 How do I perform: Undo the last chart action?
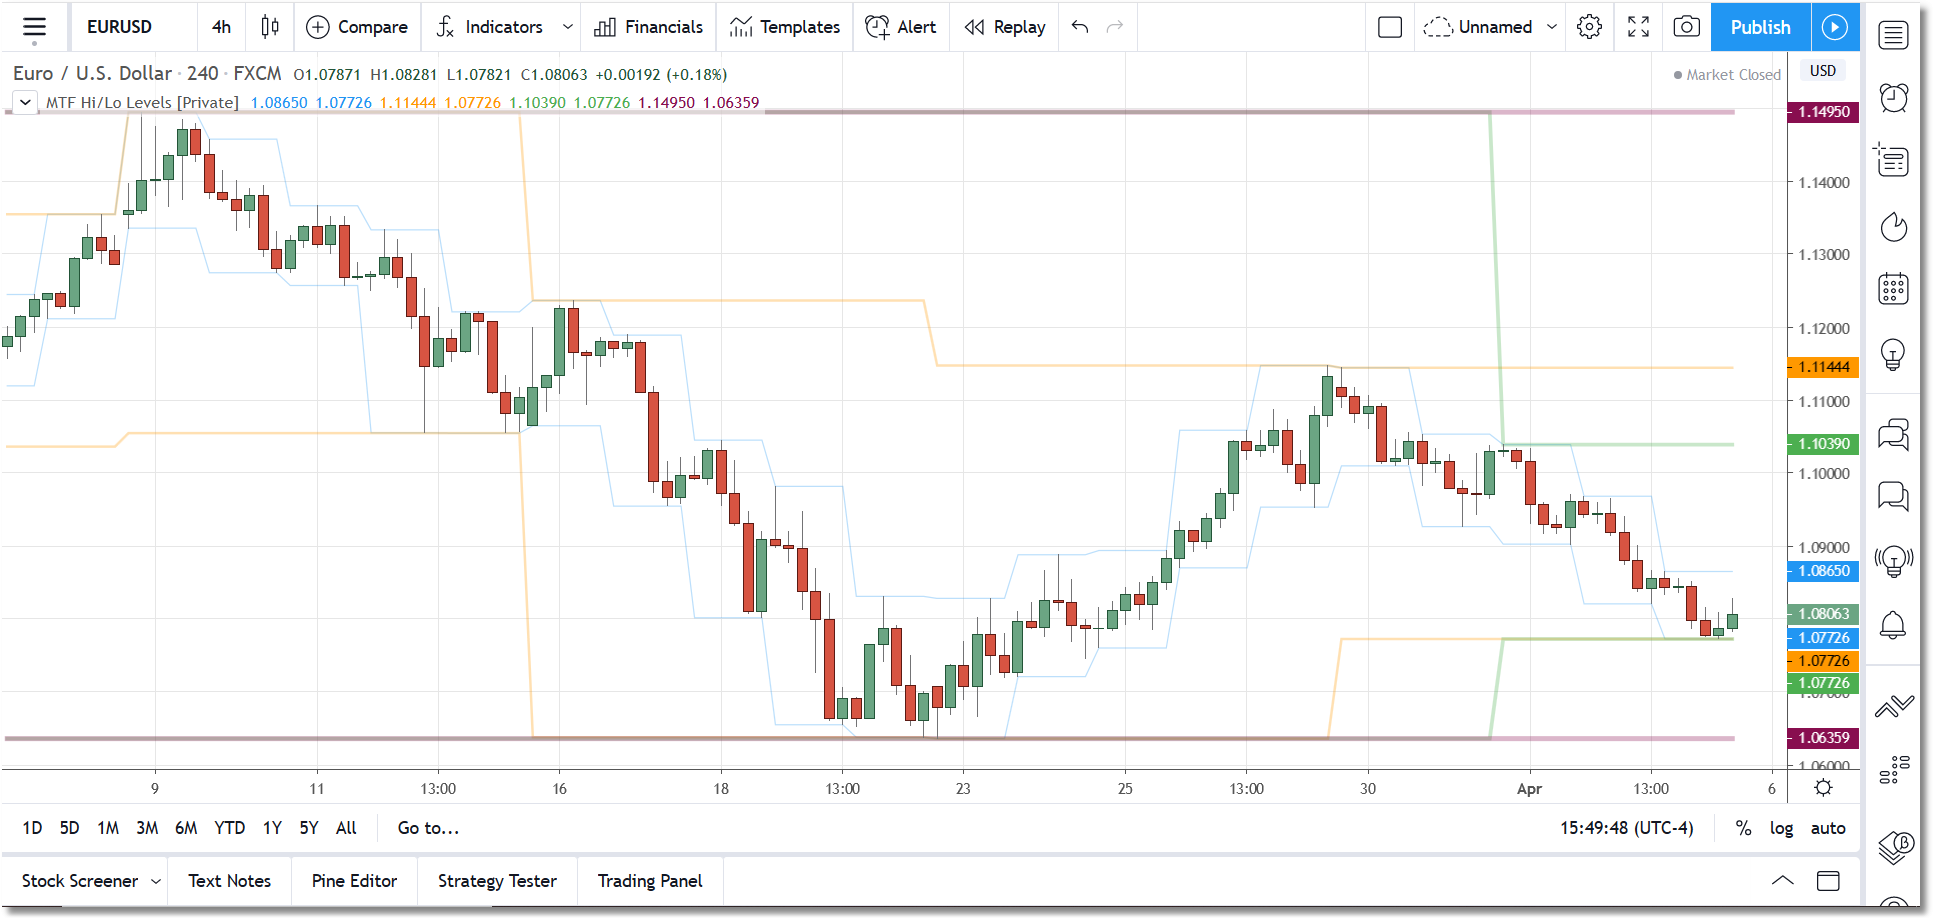coord(1079,27)
